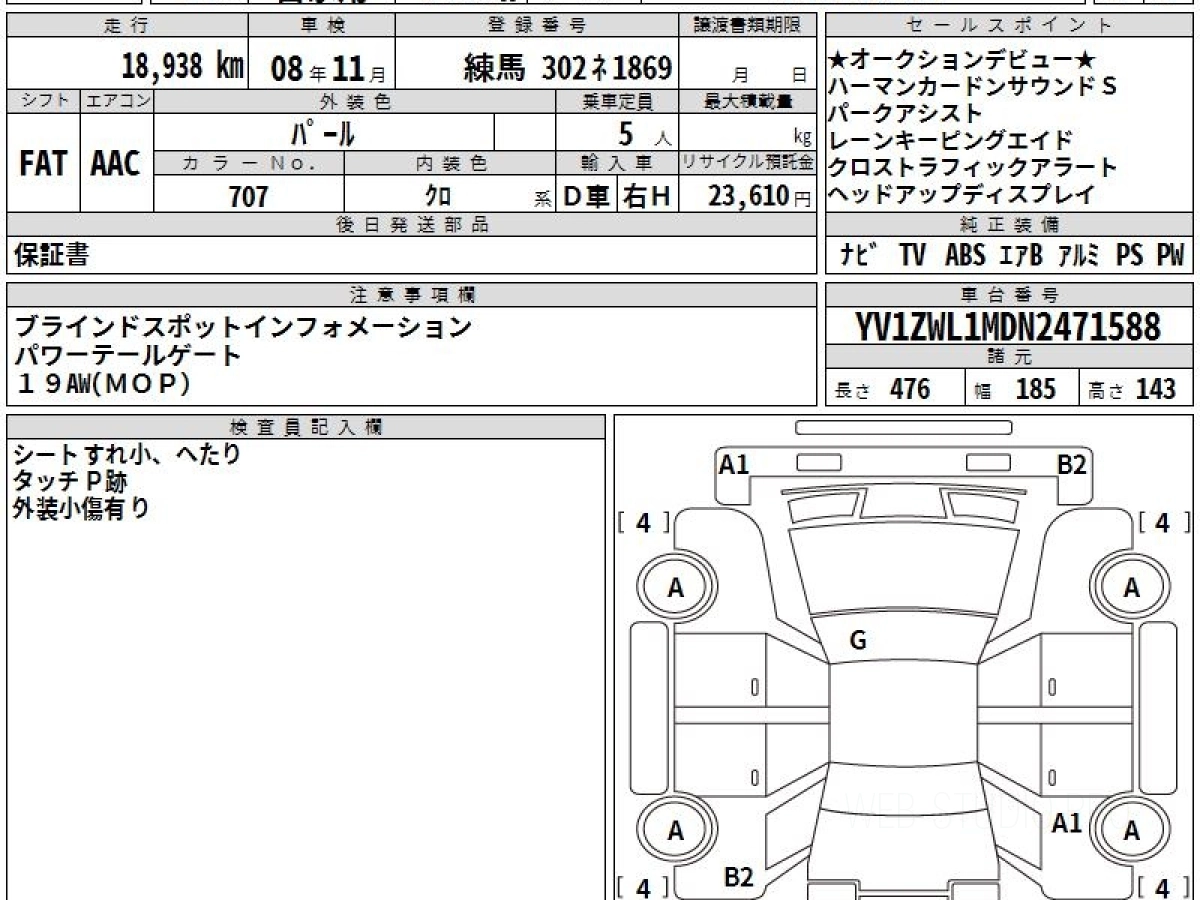Select registration number 練馬 302ネ1869
The height and width of the screenshot is (900, 1200).
pos(567,68)
